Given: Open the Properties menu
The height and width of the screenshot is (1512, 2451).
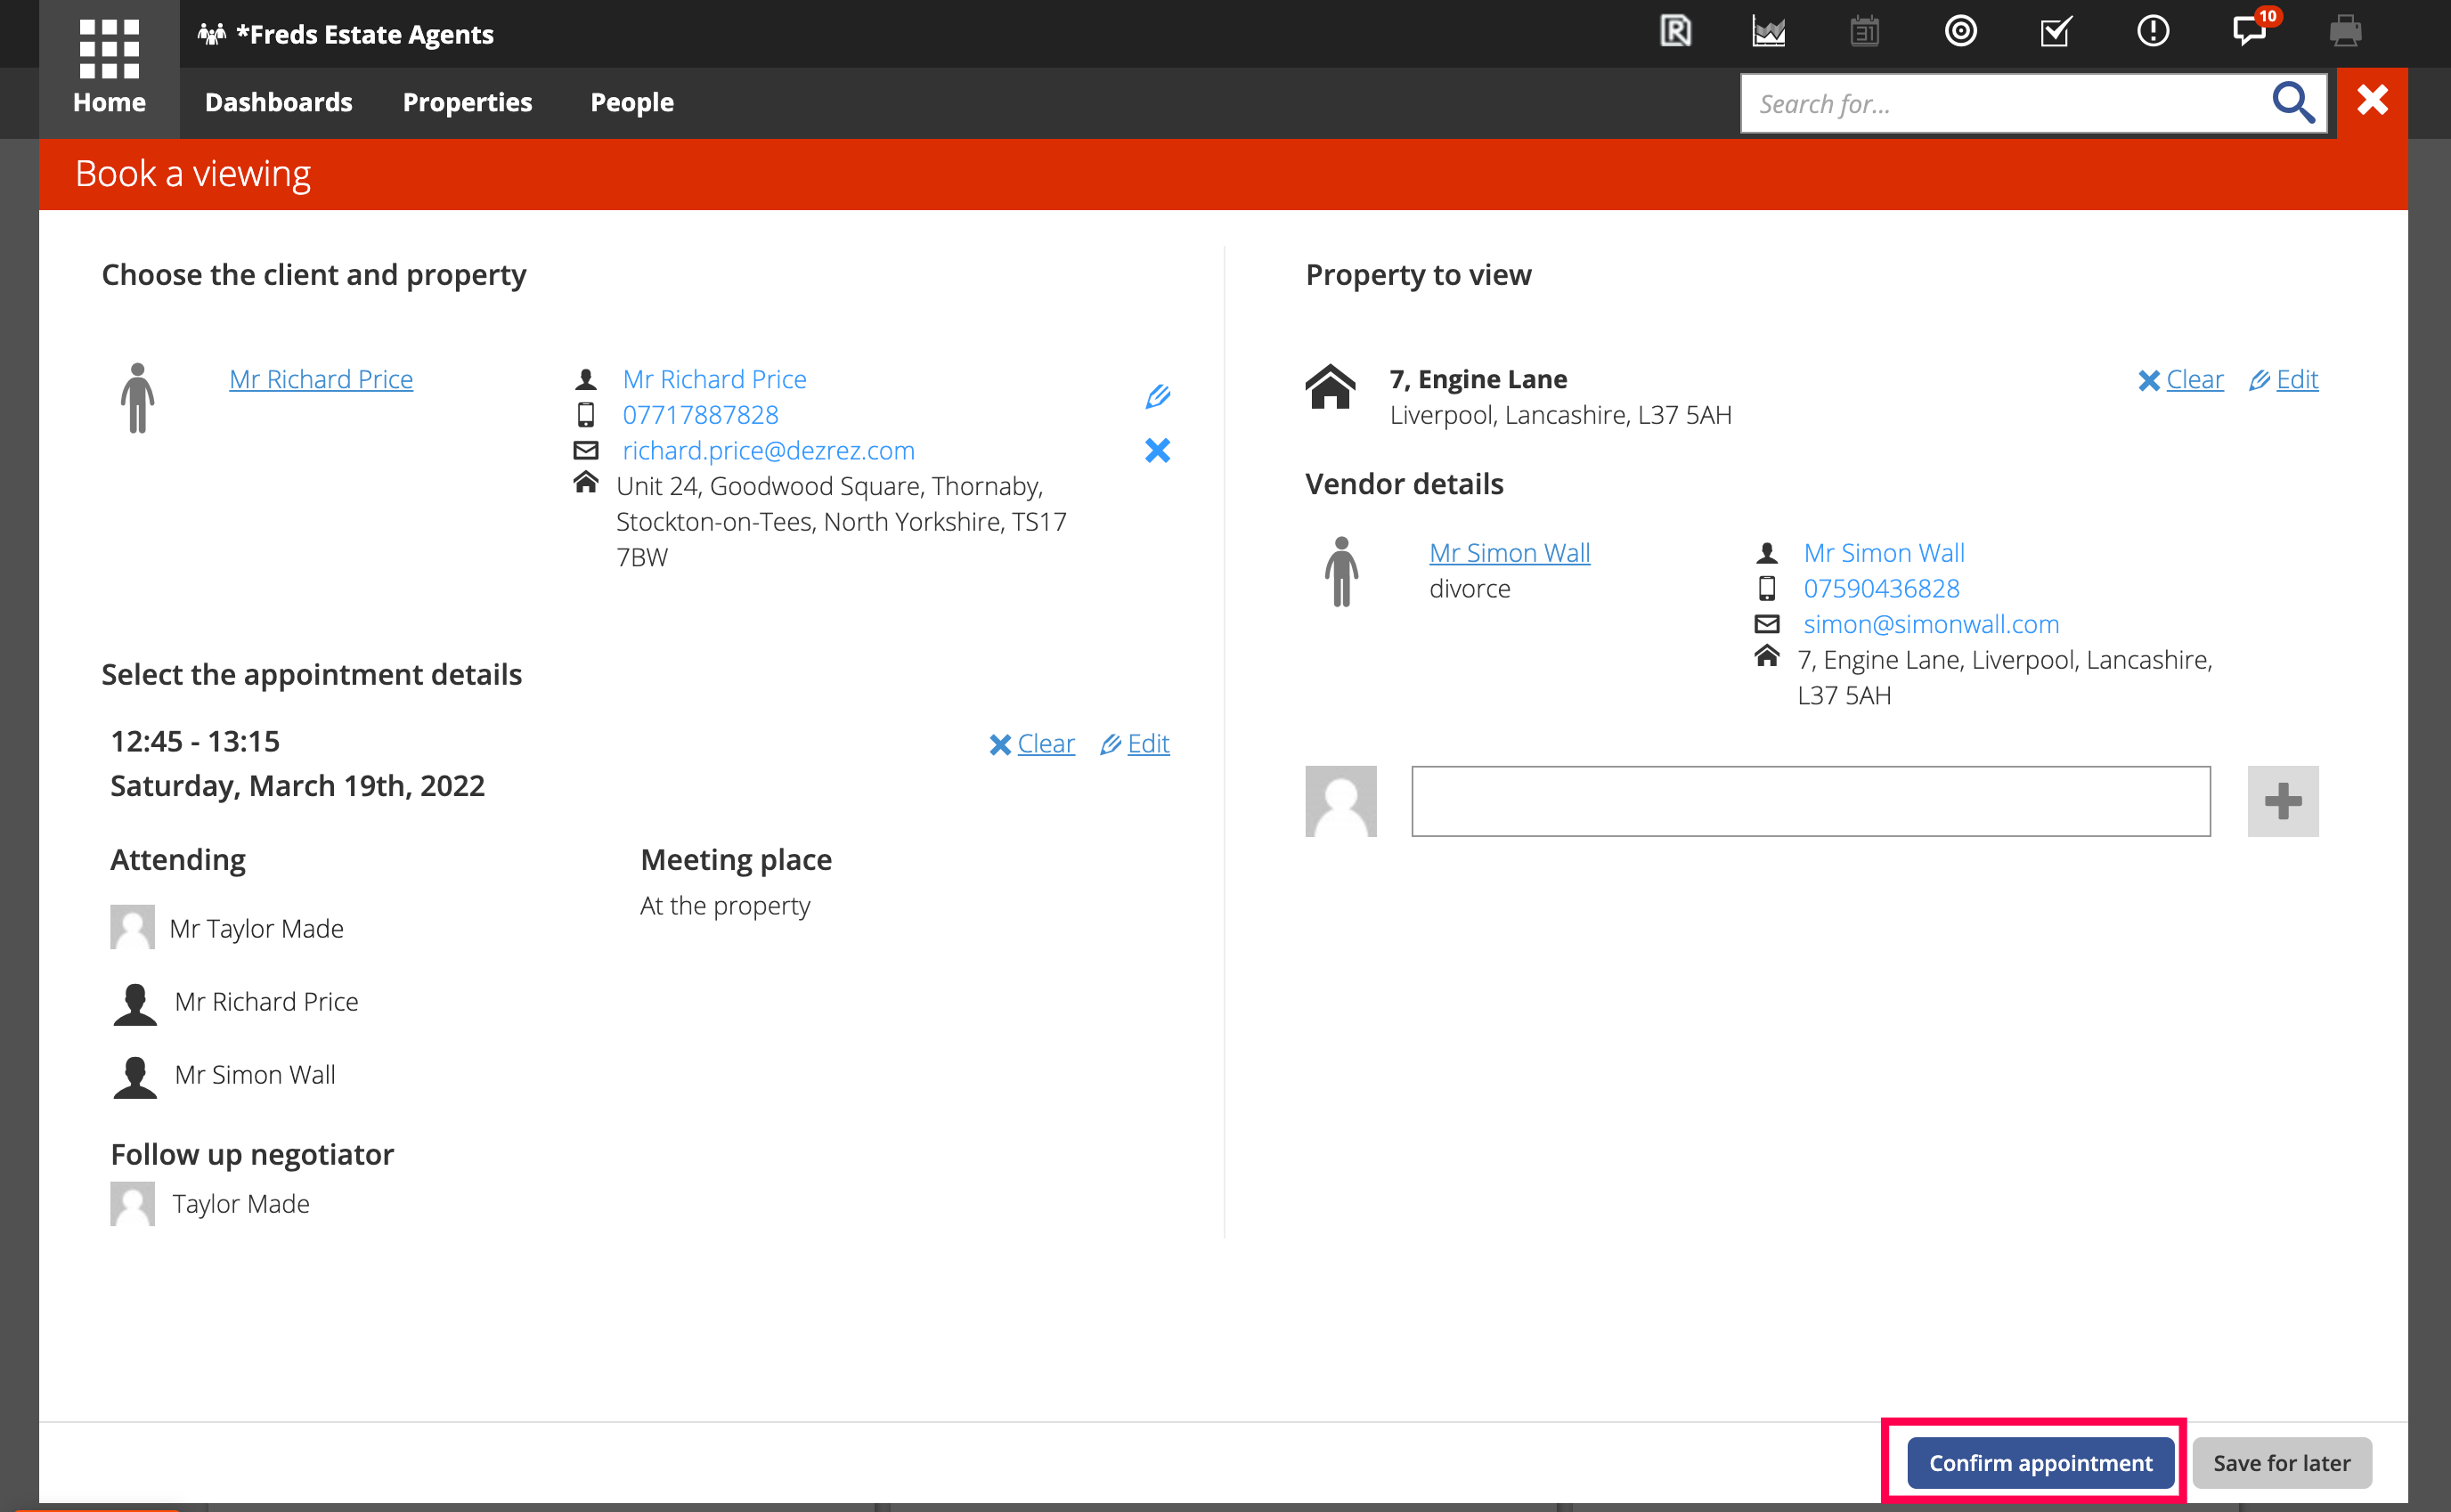Looking at the screenshot, I should pyautogui.click(x=467, y=102).
